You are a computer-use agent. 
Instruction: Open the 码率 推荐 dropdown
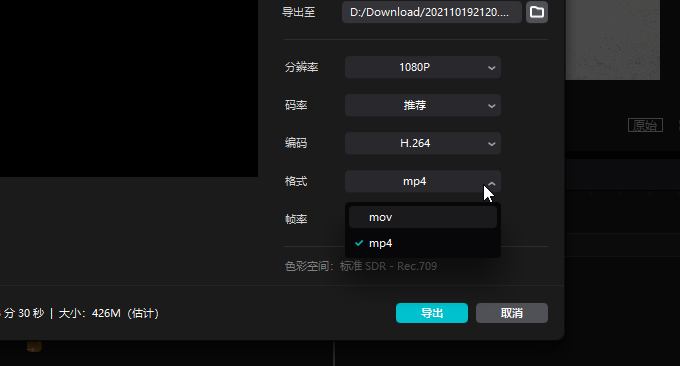(423, 105)
